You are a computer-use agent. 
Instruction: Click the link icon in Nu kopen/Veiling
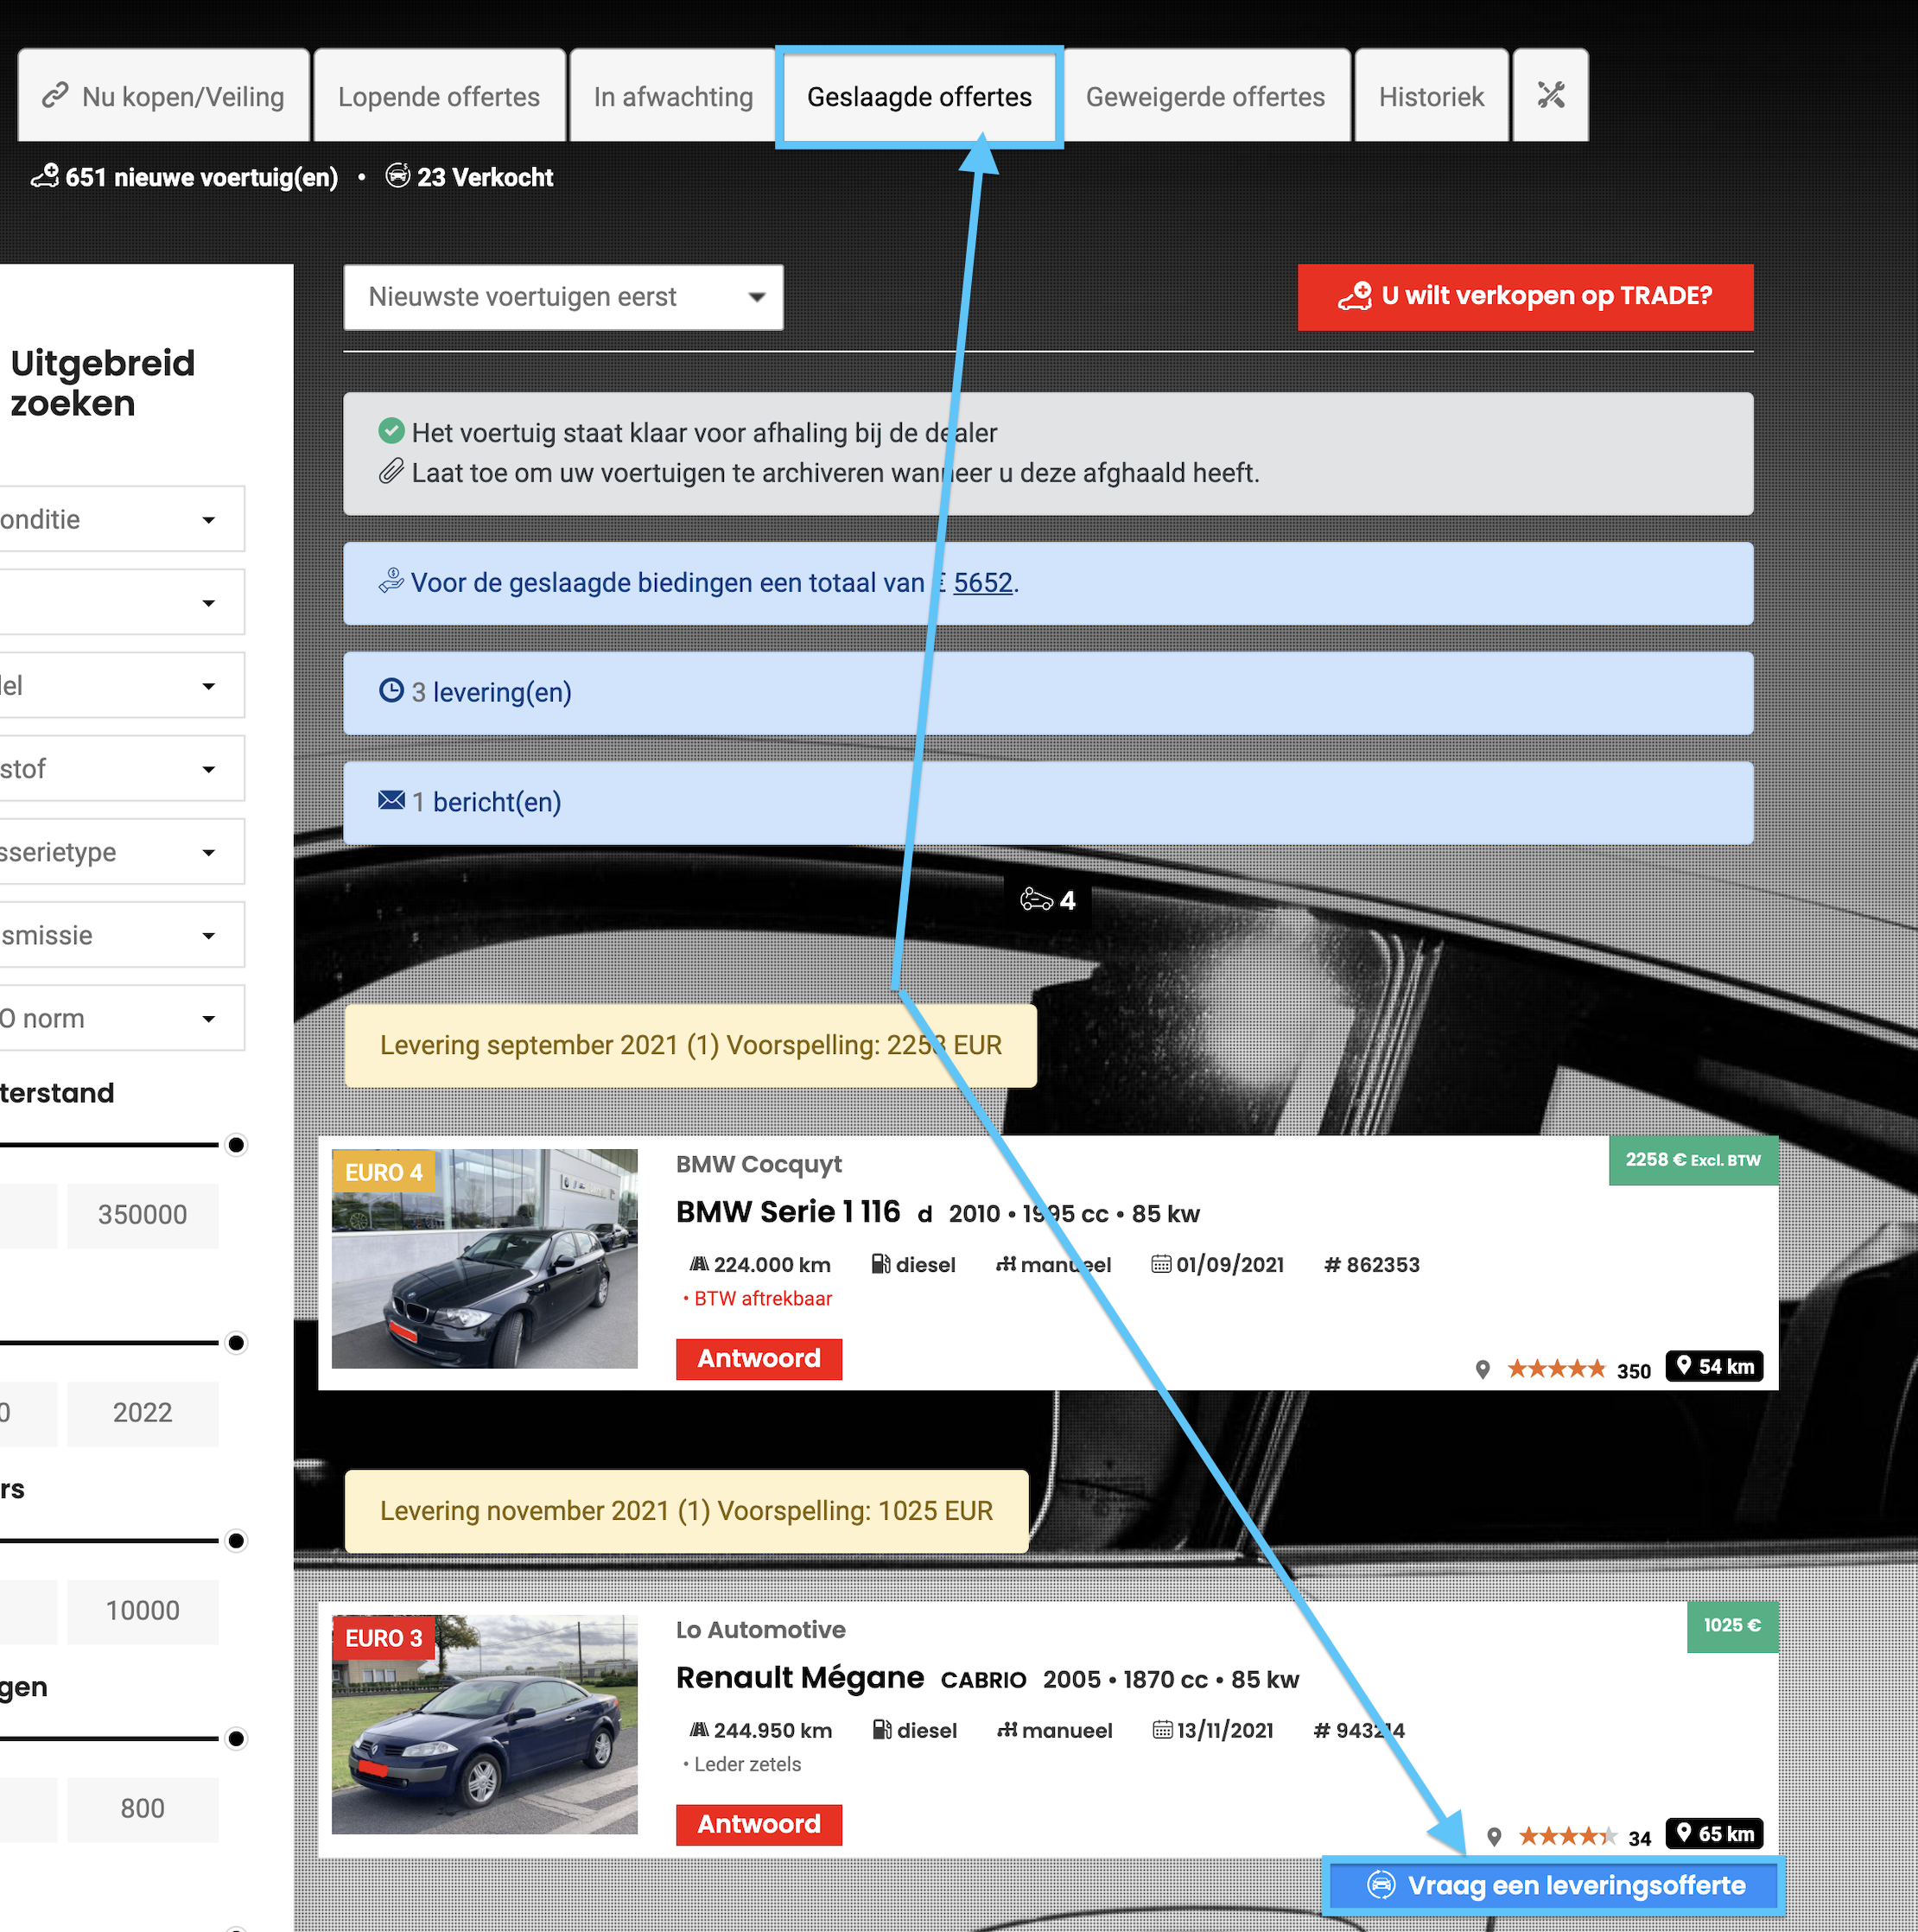pos(55,96)
